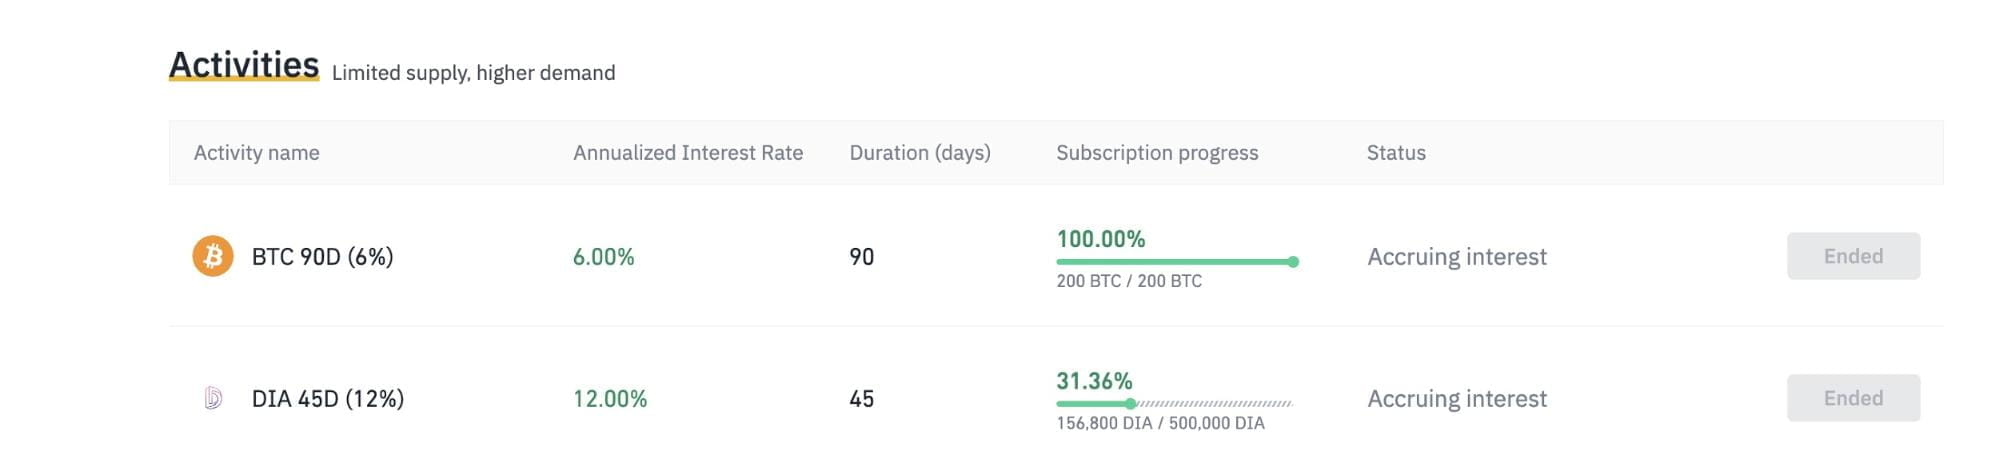The image size is (1999, 465).
Task: Click the Duration (days) column header
Action: tap(920, 153)
